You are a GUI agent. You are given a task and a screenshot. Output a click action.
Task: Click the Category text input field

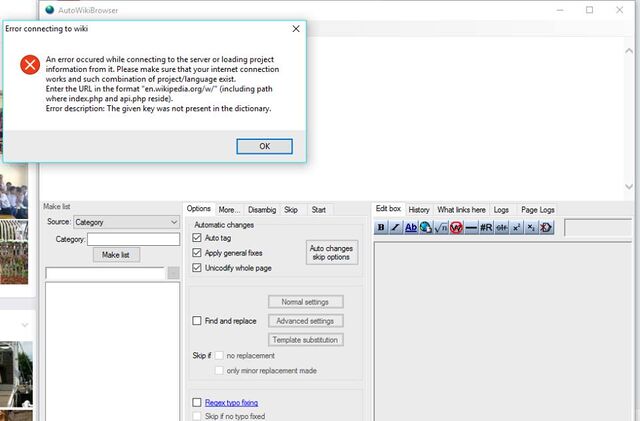tap(133, 239)
